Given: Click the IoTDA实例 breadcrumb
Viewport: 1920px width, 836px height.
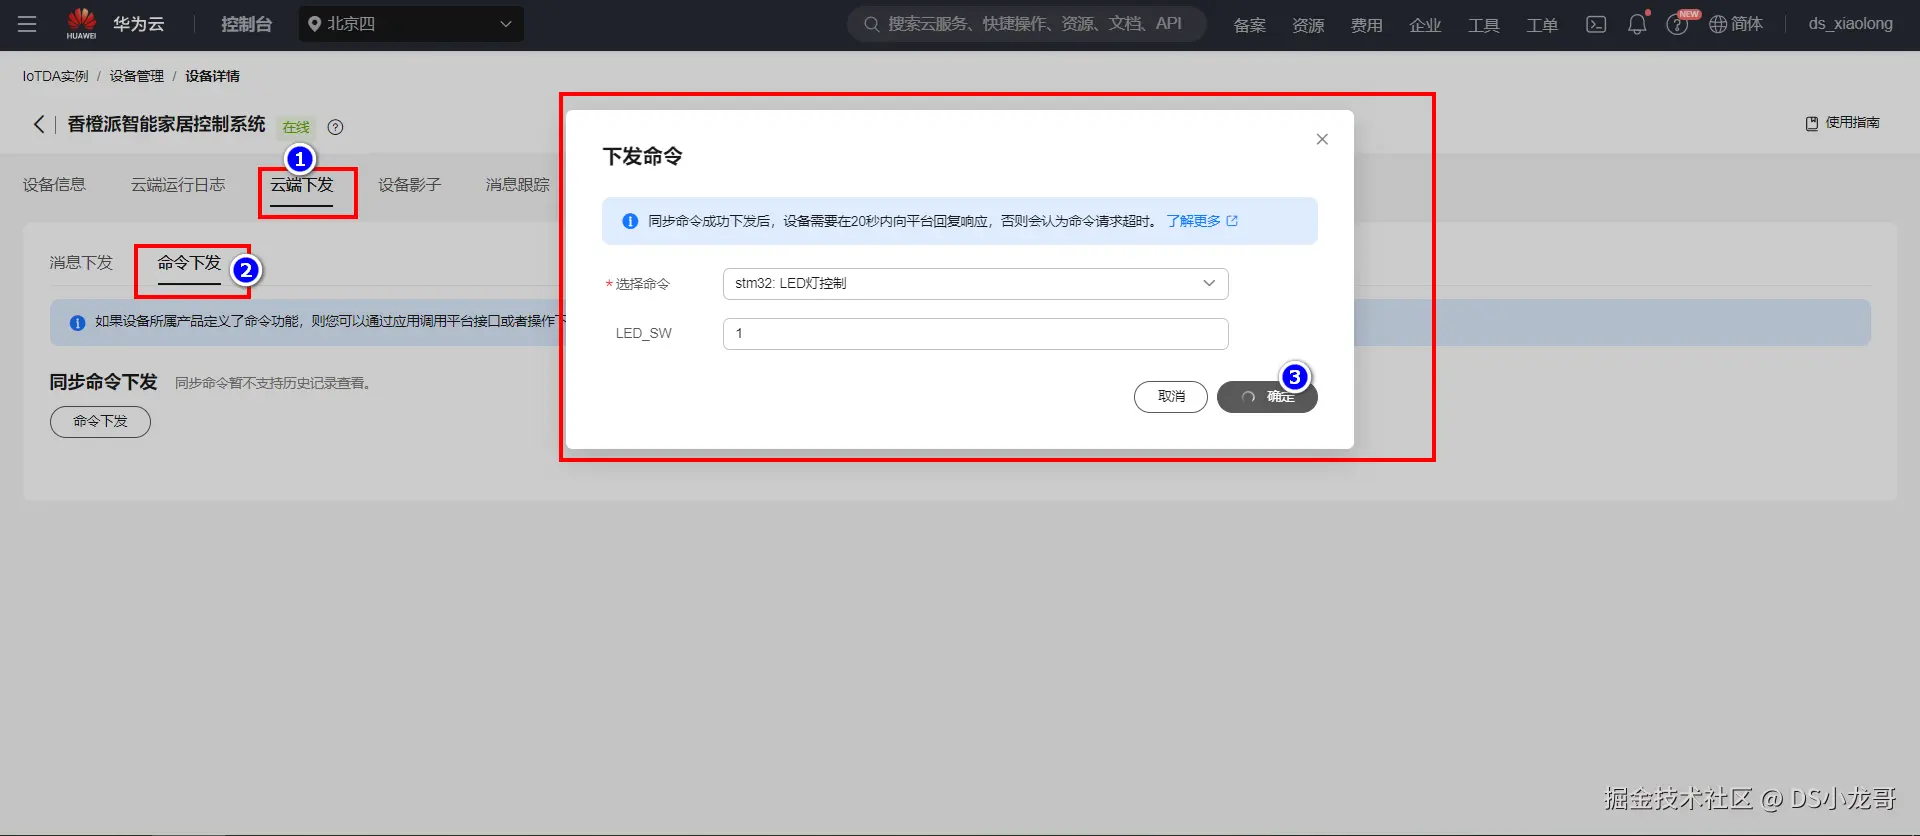Looking at the screenshot, I should pyautogui.click(x=55, y=76).
